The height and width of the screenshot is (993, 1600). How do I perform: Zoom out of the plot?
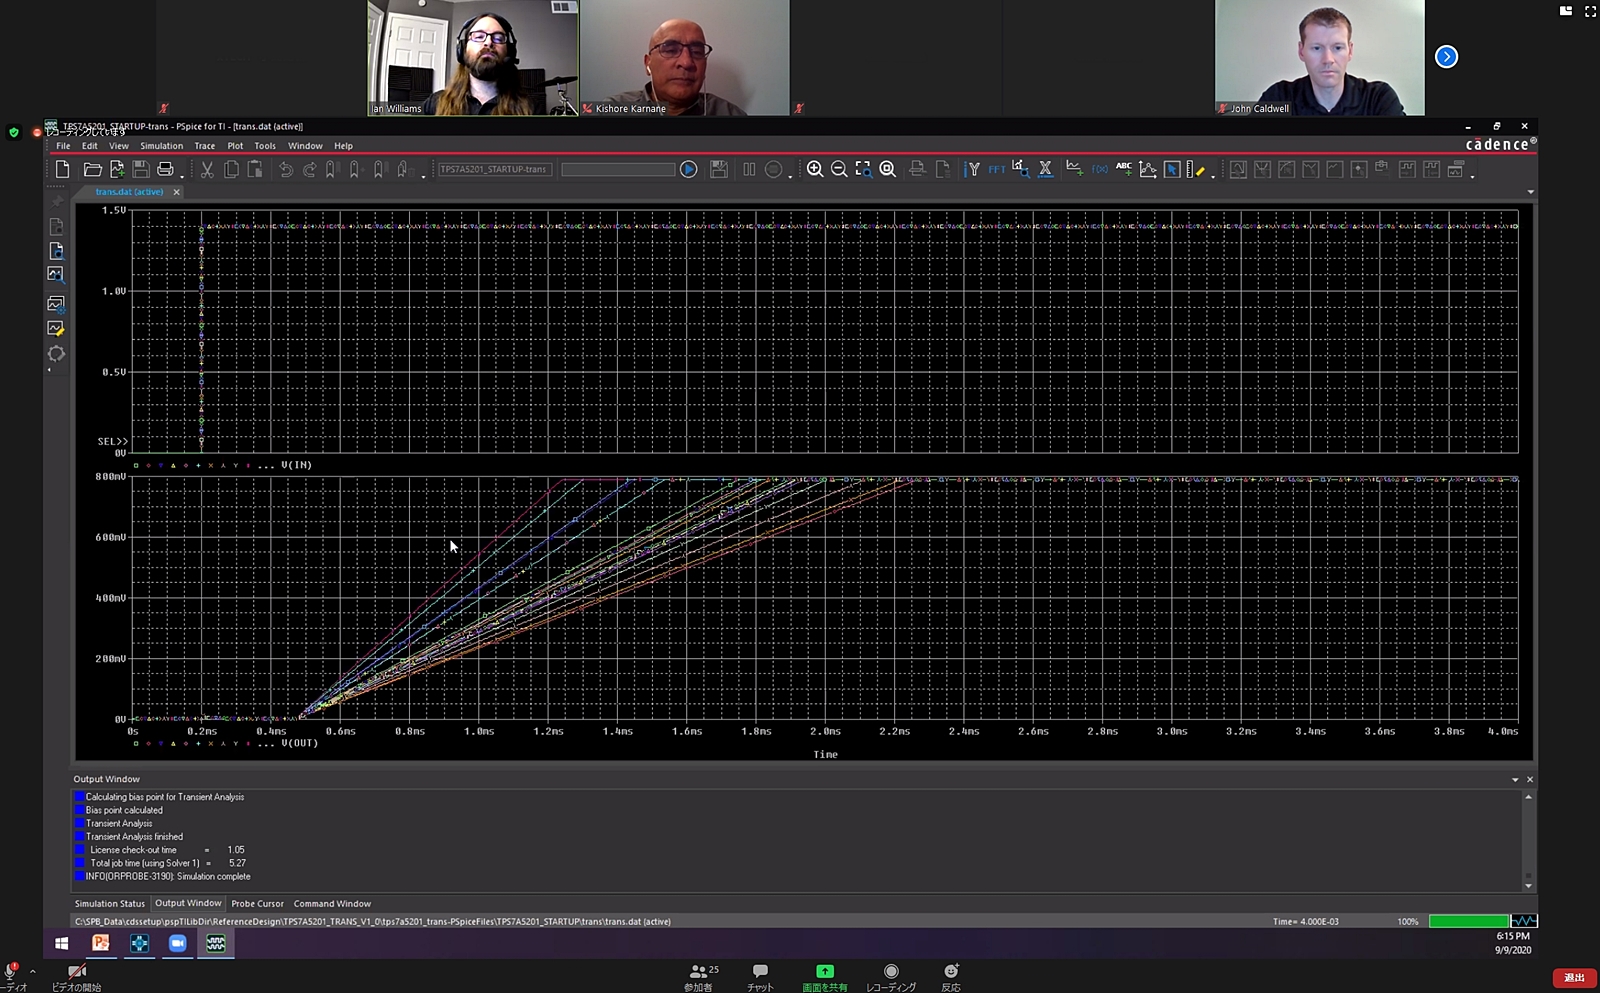[839, 170]
